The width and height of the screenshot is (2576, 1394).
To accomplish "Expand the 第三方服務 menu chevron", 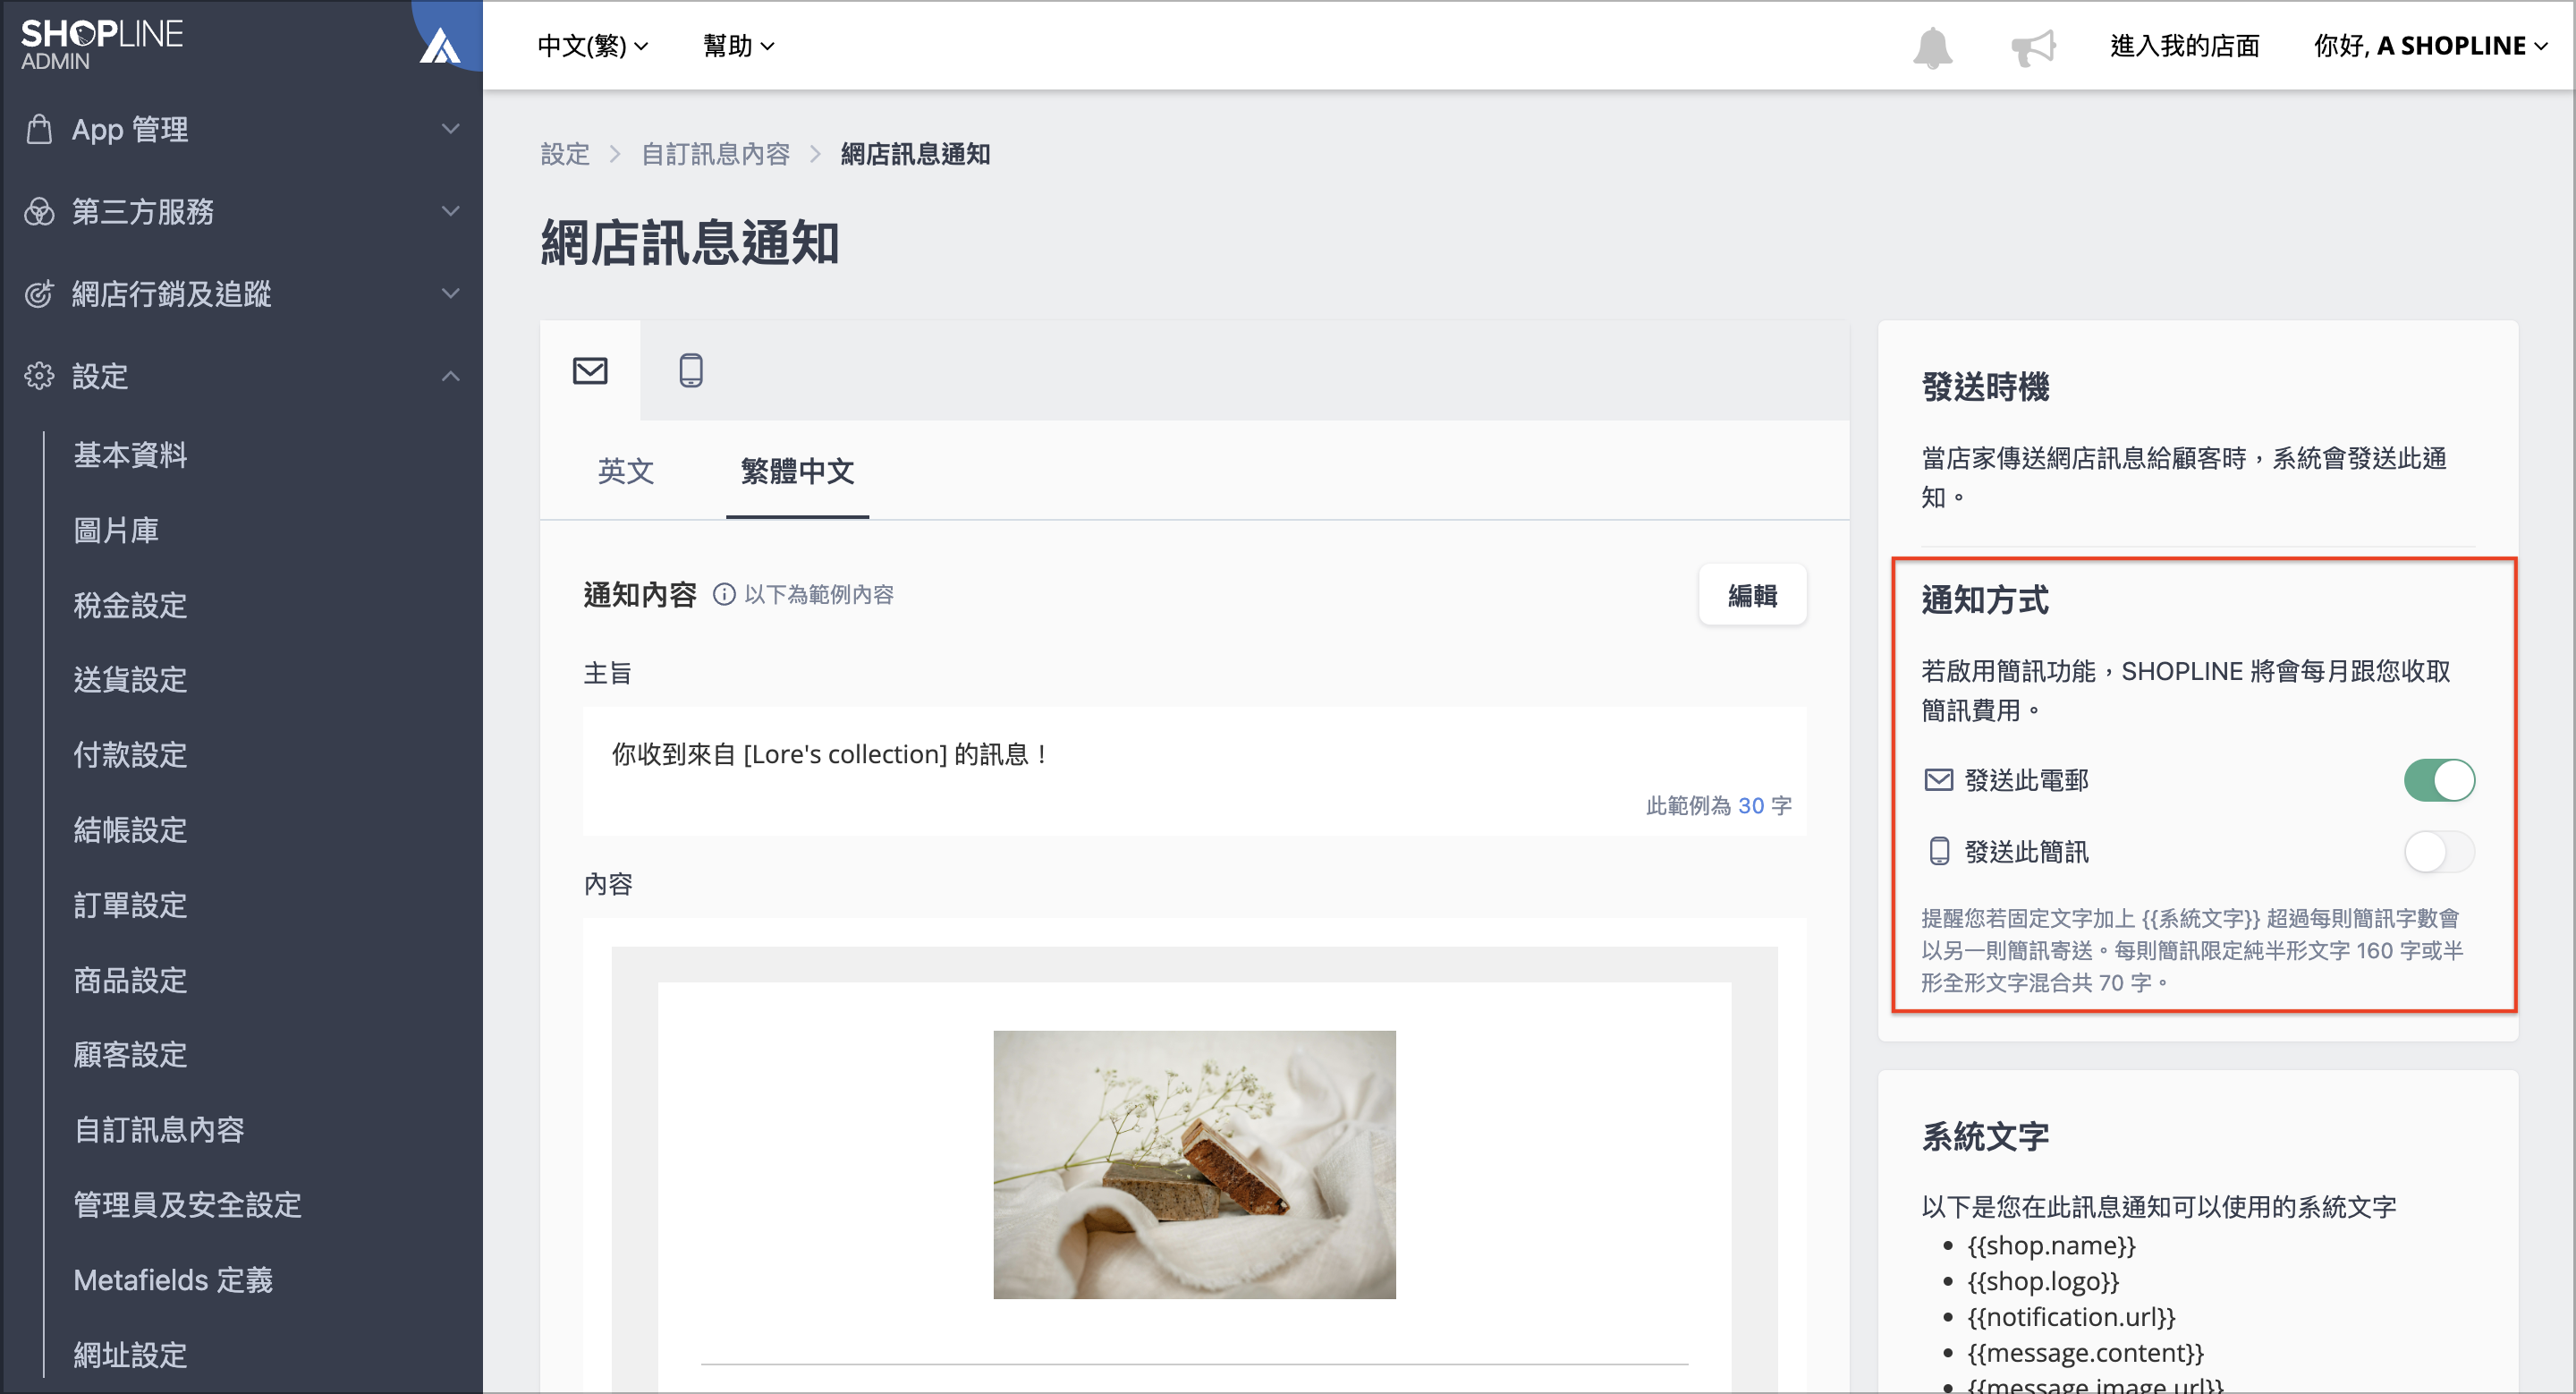I will click(x=451, y=211).
